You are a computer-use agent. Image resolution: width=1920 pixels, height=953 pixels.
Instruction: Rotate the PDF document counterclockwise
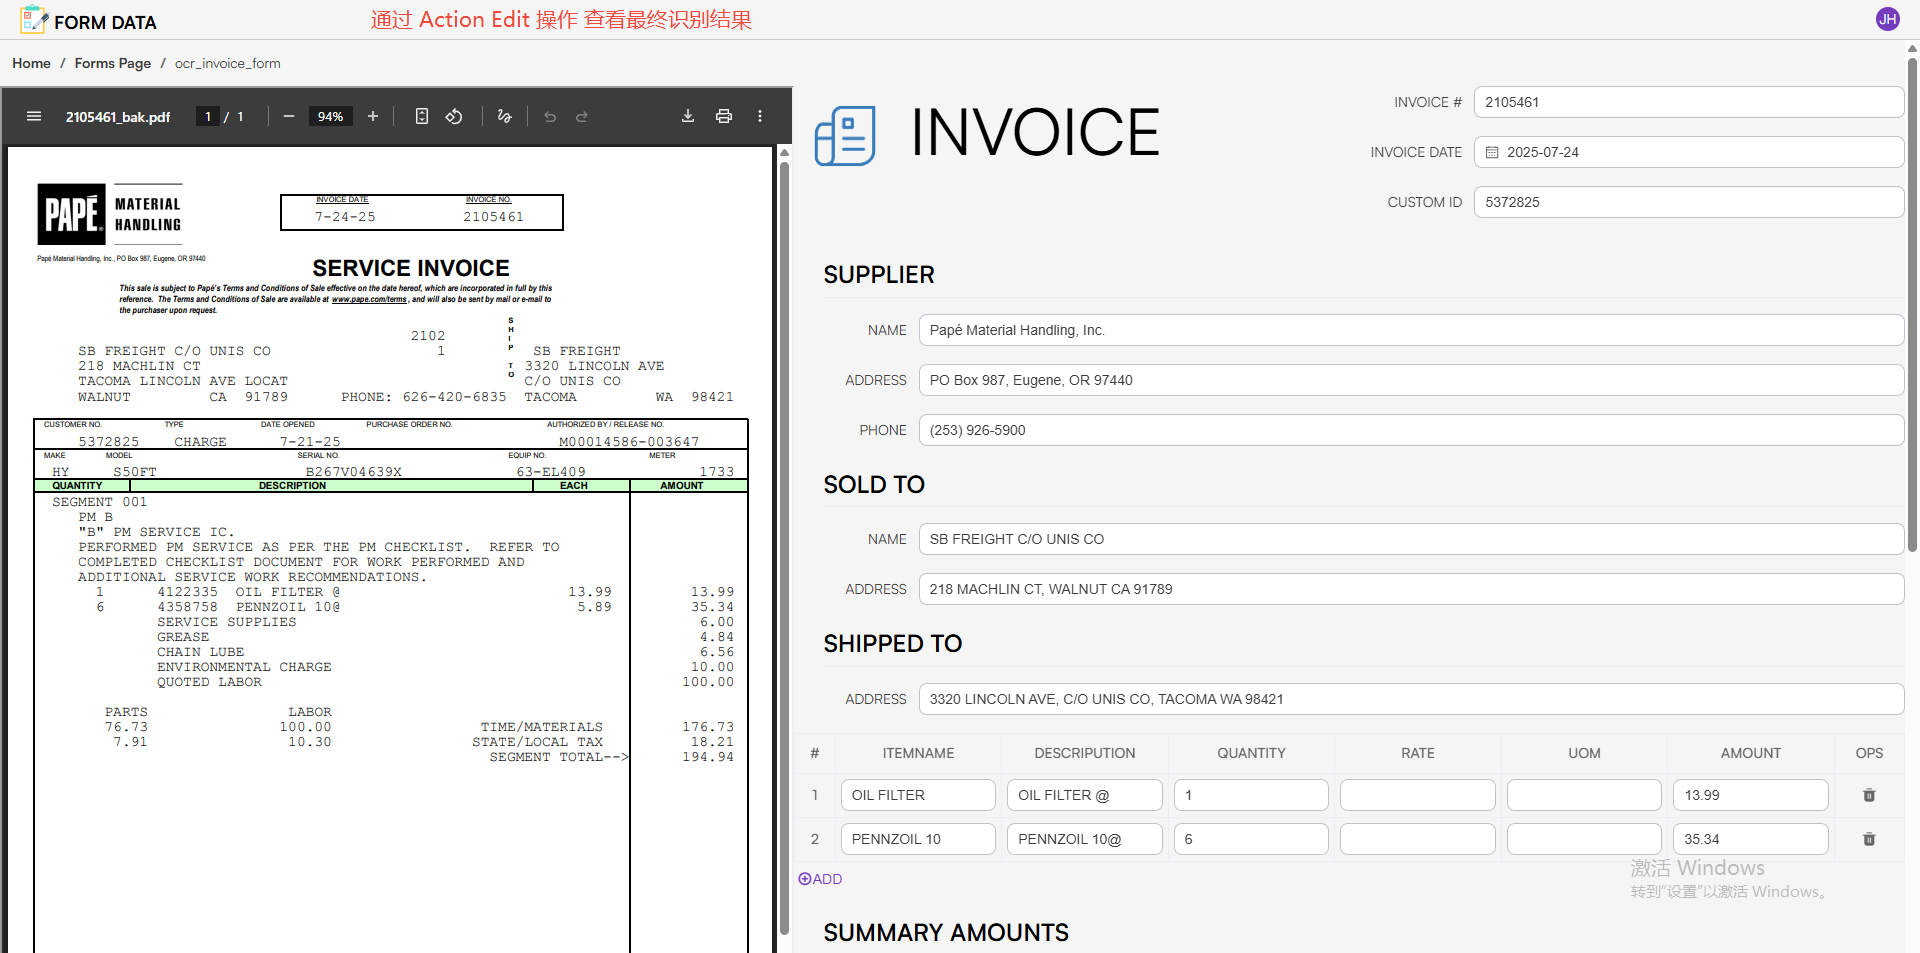454,116
